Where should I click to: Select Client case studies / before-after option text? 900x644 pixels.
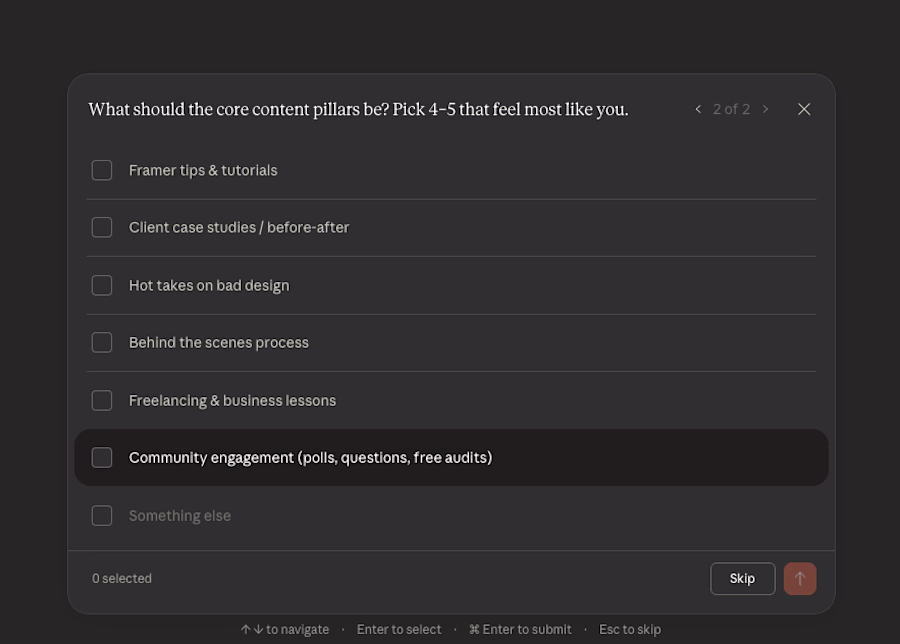coord(239,227)
